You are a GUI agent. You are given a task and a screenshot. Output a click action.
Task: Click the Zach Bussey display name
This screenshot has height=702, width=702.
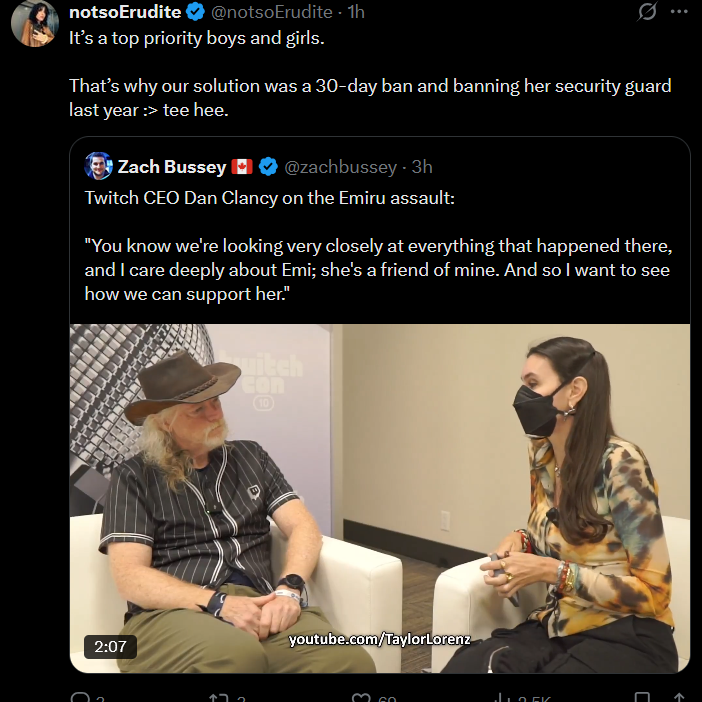click(172, 167)
